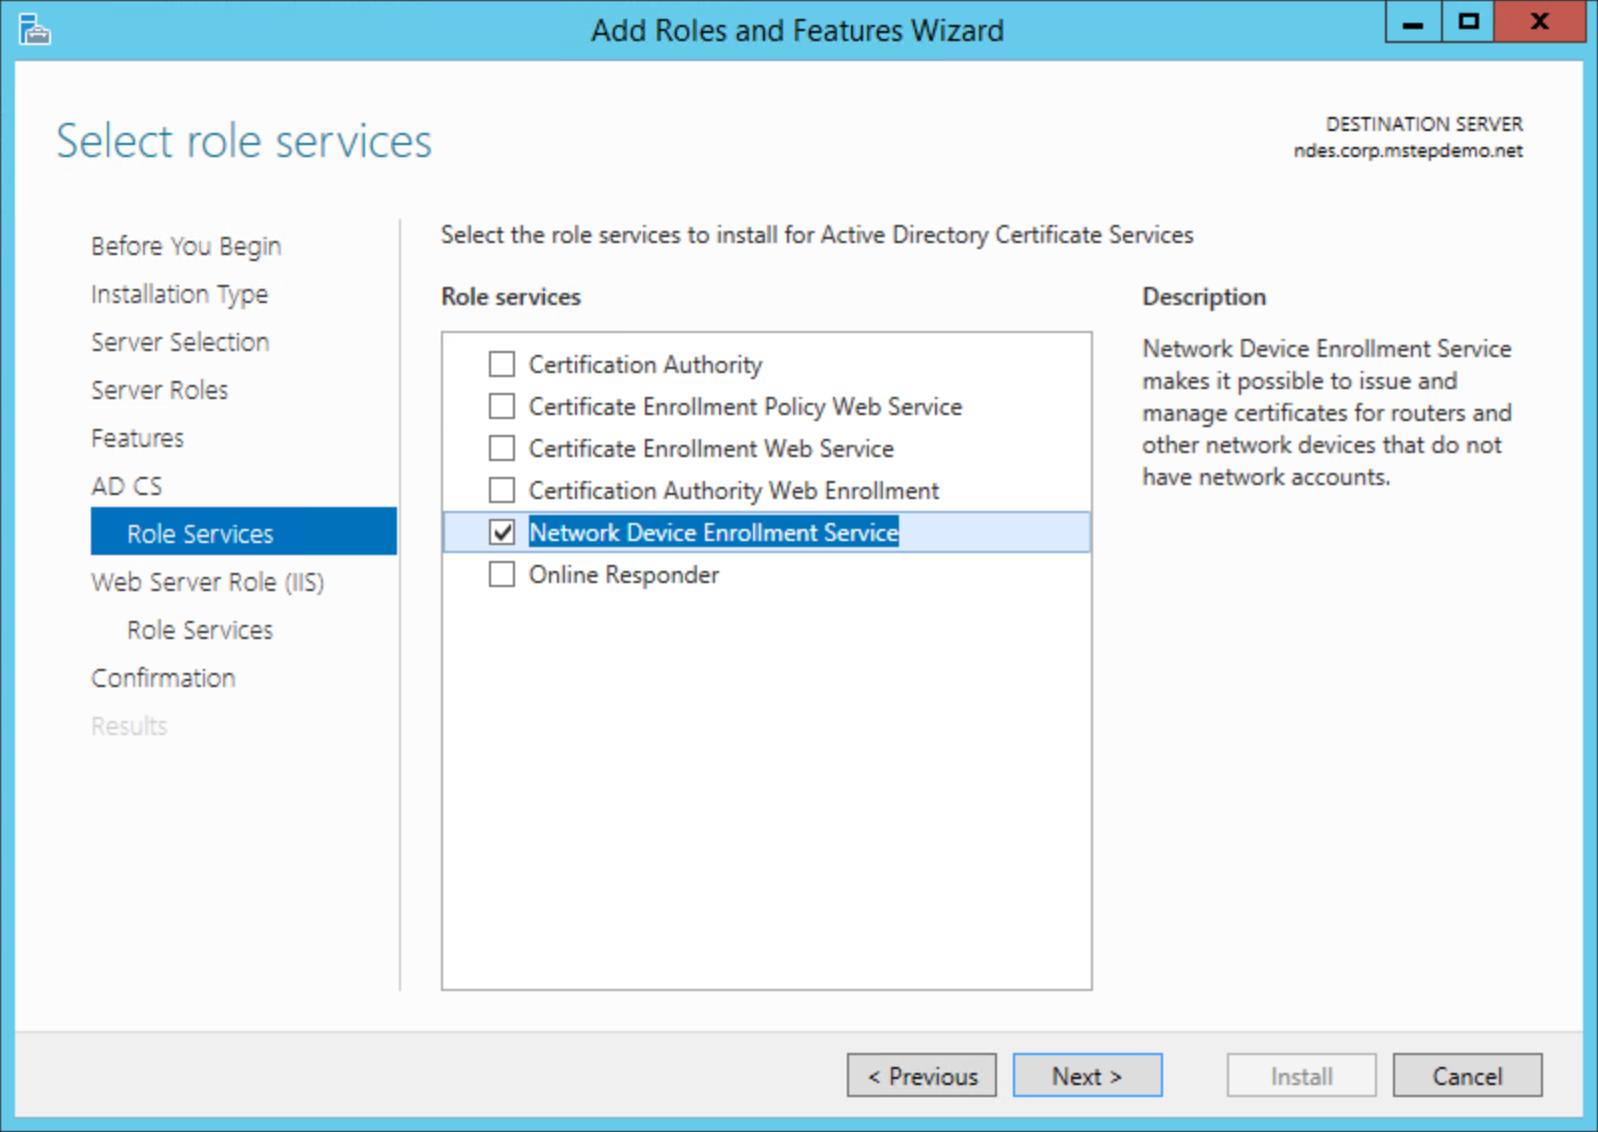This screenshot has width=1598, height=1132.
Task: Check Certificate Enrollment Policy Web Service
Action: [502, 406]
